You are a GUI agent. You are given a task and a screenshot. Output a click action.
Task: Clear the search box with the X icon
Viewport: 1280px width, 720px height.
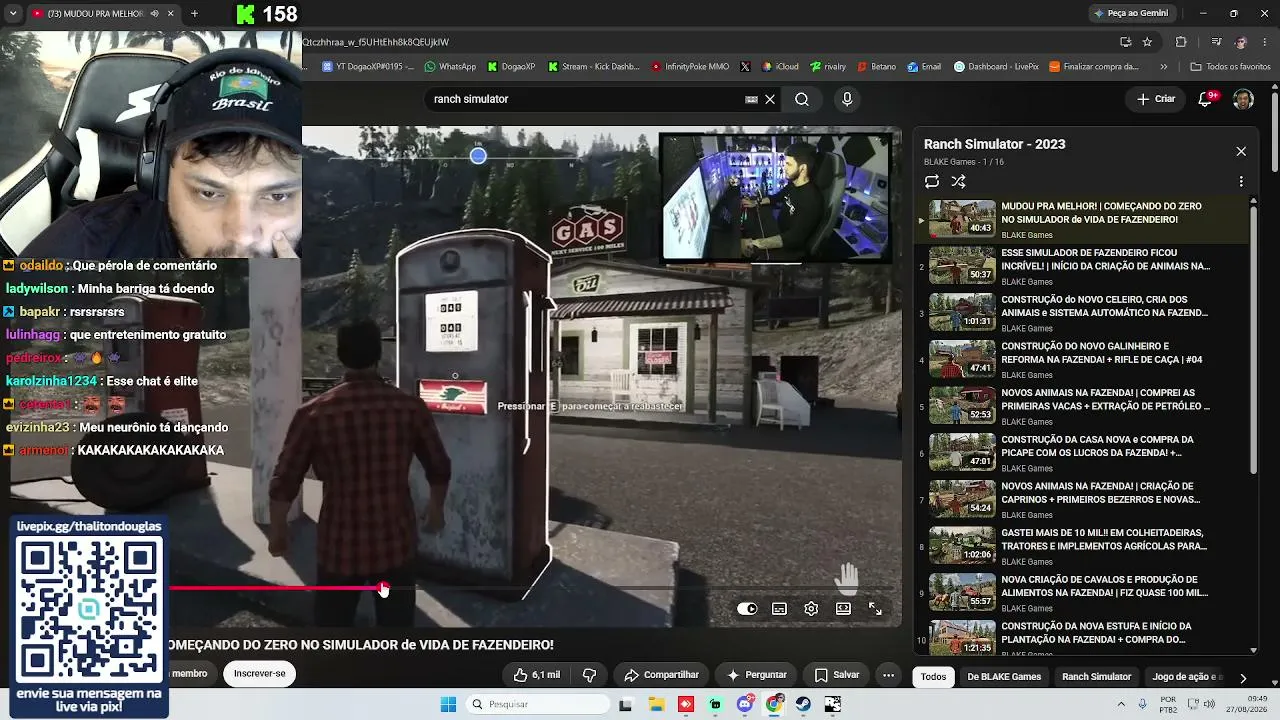click(770, 99)
